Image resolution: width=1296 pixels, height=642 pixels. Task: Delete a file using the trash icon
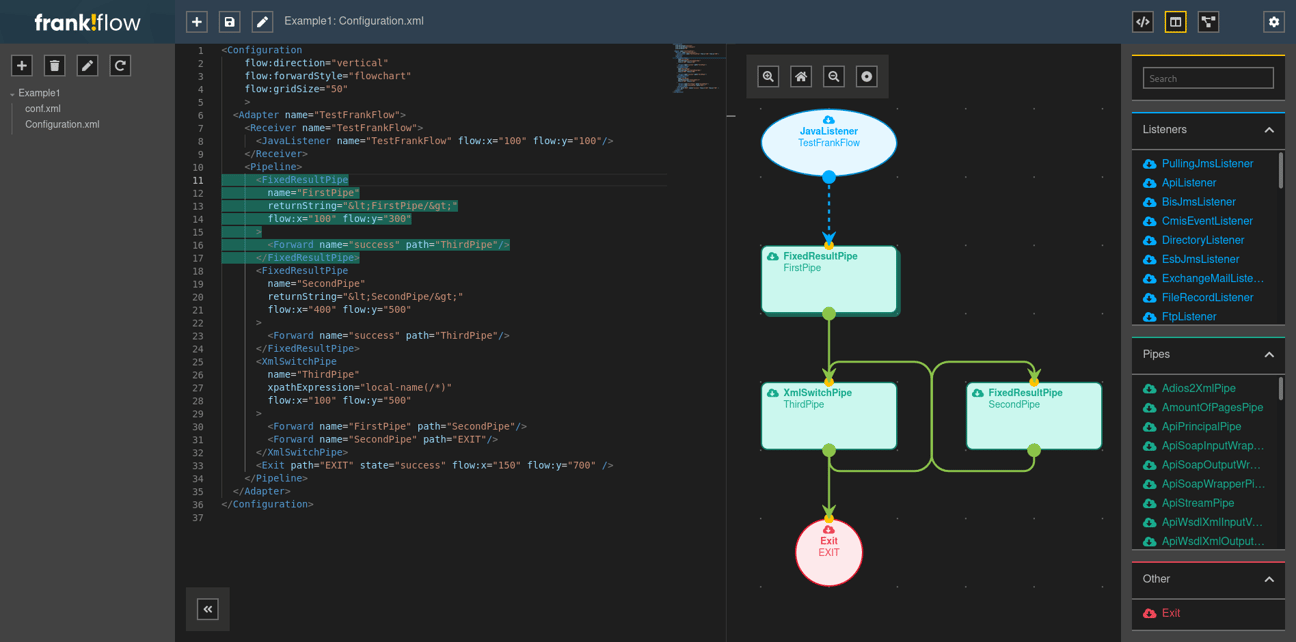coord(54,65)
